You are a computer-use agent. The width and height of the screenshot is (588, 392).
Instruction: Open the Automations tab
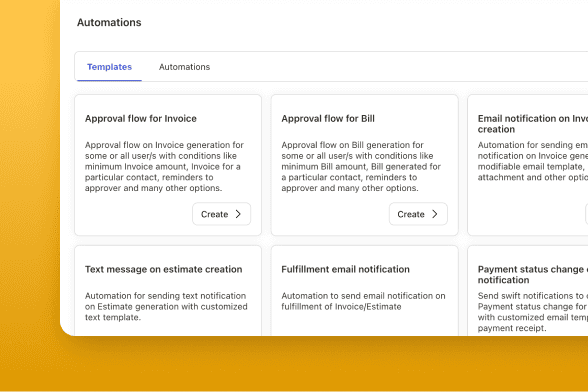(184, 67)
